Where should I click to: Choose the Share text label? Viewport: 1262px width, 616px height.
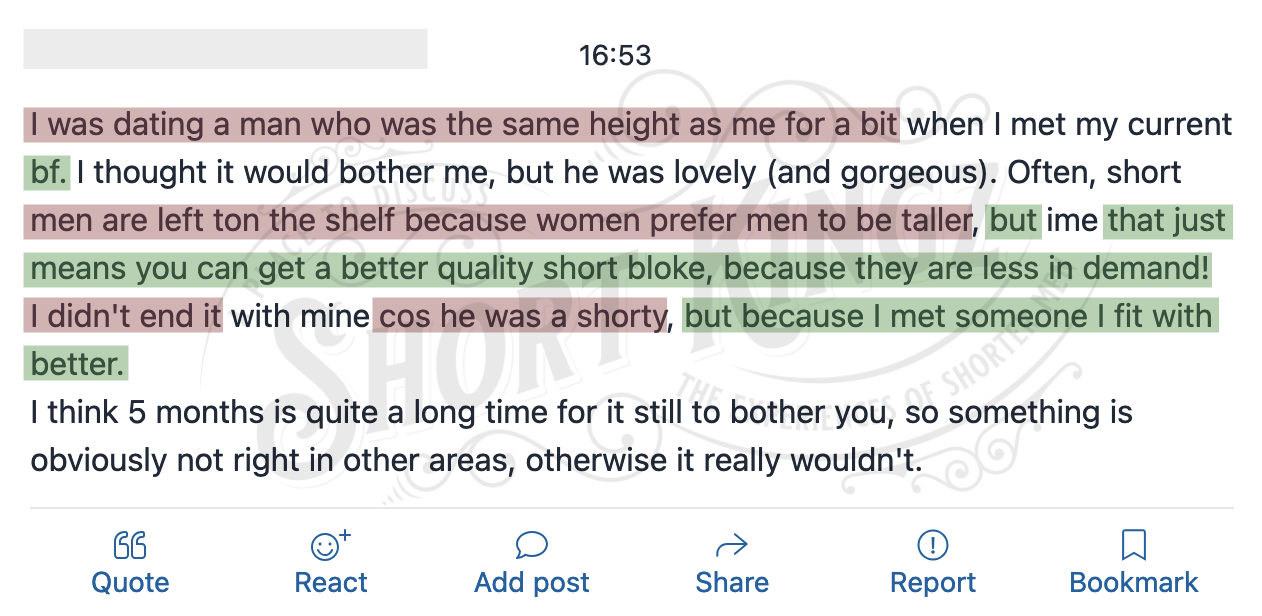[x=732, y=583]
